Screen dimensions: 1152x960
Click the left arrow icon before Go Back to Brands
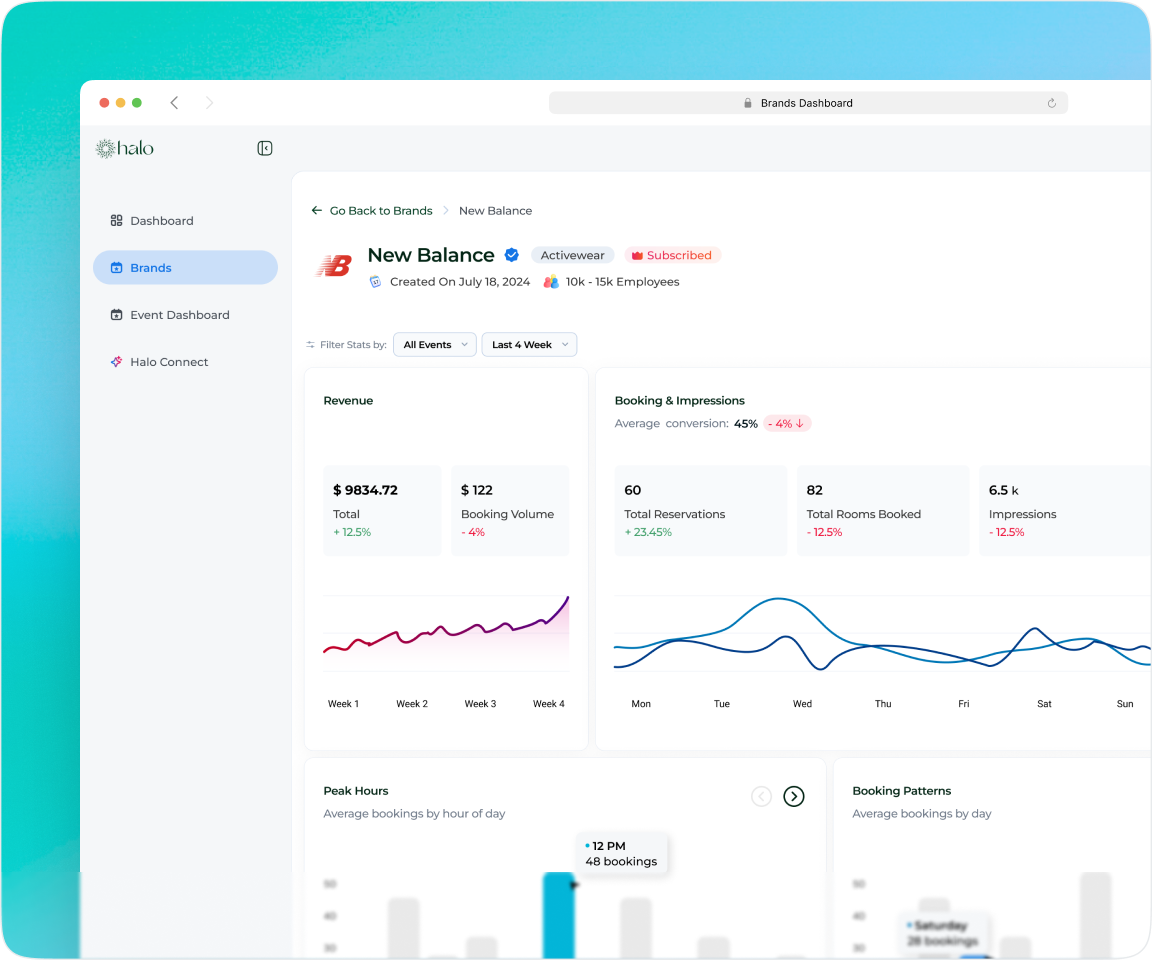pyautogui.click(x=317, y=210)
